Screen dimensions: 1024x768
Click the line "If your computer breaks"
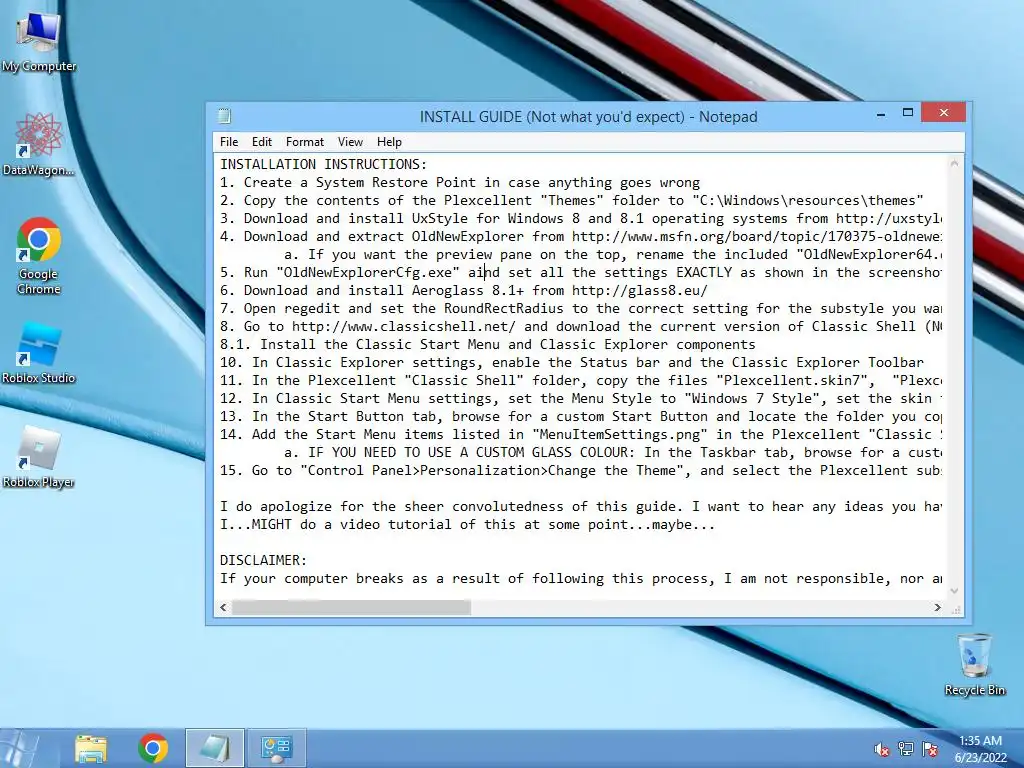[581, 579]
